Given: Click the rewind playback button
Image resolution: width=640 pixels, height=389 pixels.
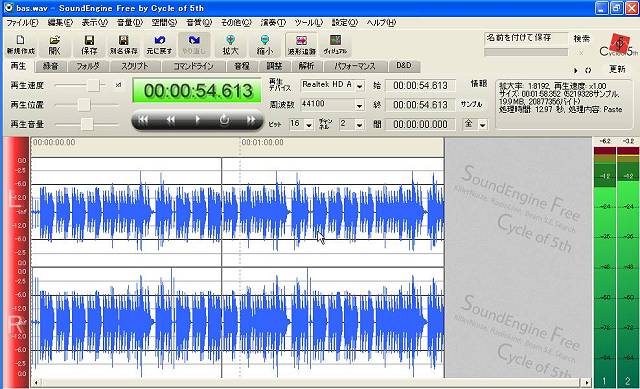Looking at the screenshot, I should pyautogui.click(x=171, y=120).
